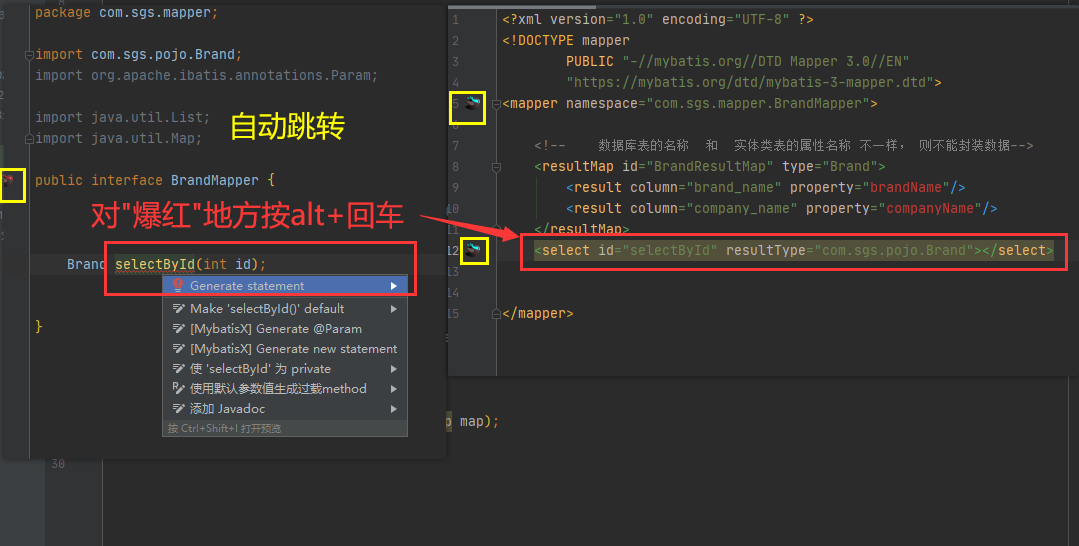Click resultType com.sgs.pojo.Brand in select tag
1079x546 pixels.
(894, 250)
